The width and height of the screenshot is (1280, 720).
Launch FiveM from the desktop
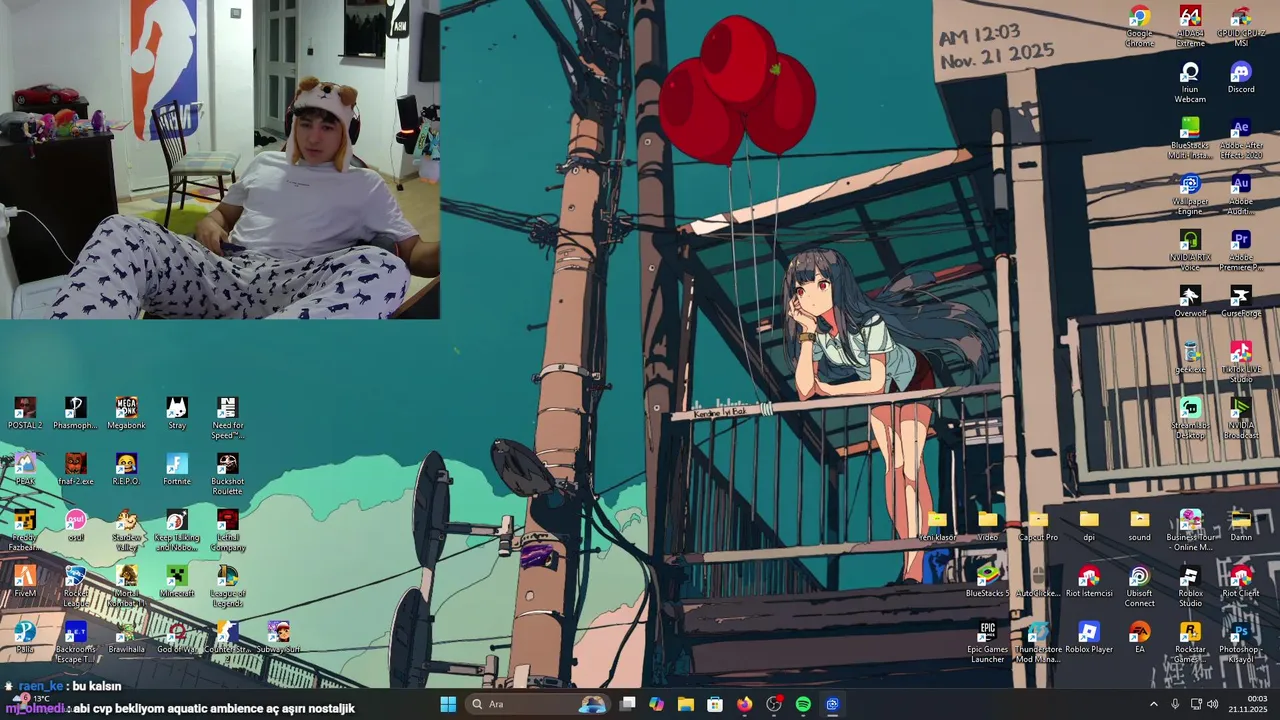tap(25, 580)
